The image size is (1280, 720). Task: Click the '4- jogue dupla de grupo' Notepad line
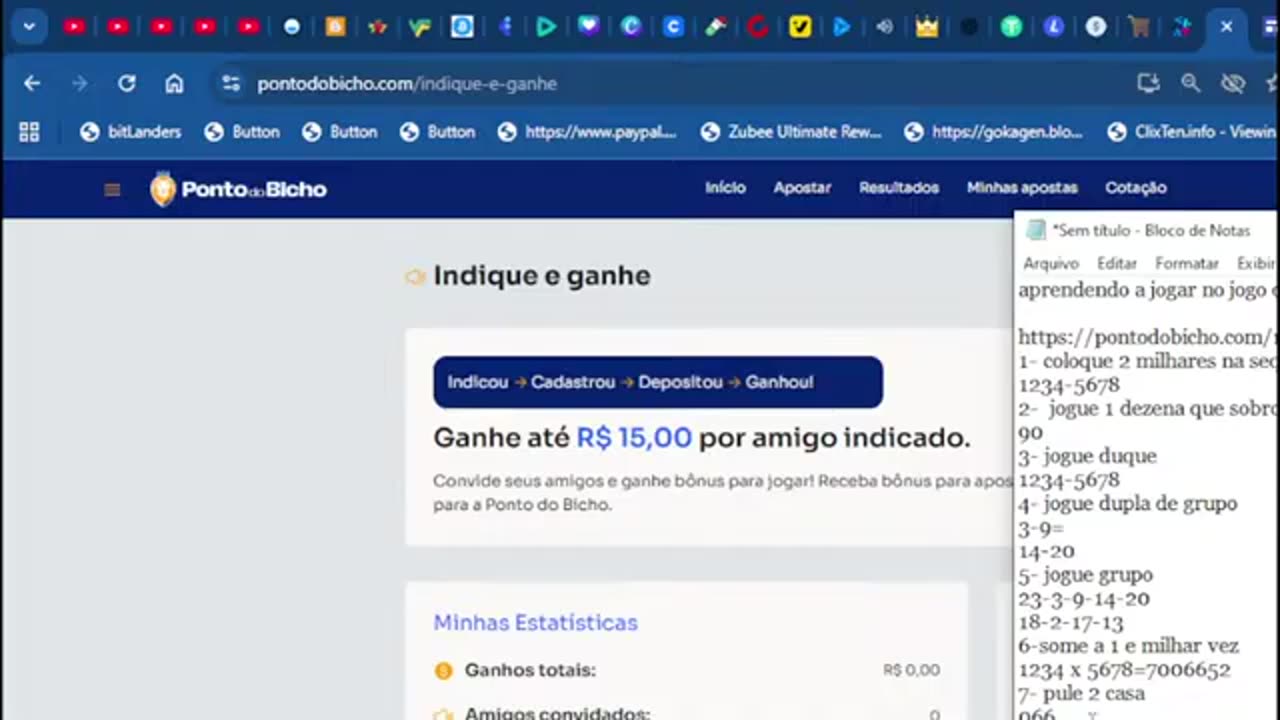click(x=1128, y=504)
